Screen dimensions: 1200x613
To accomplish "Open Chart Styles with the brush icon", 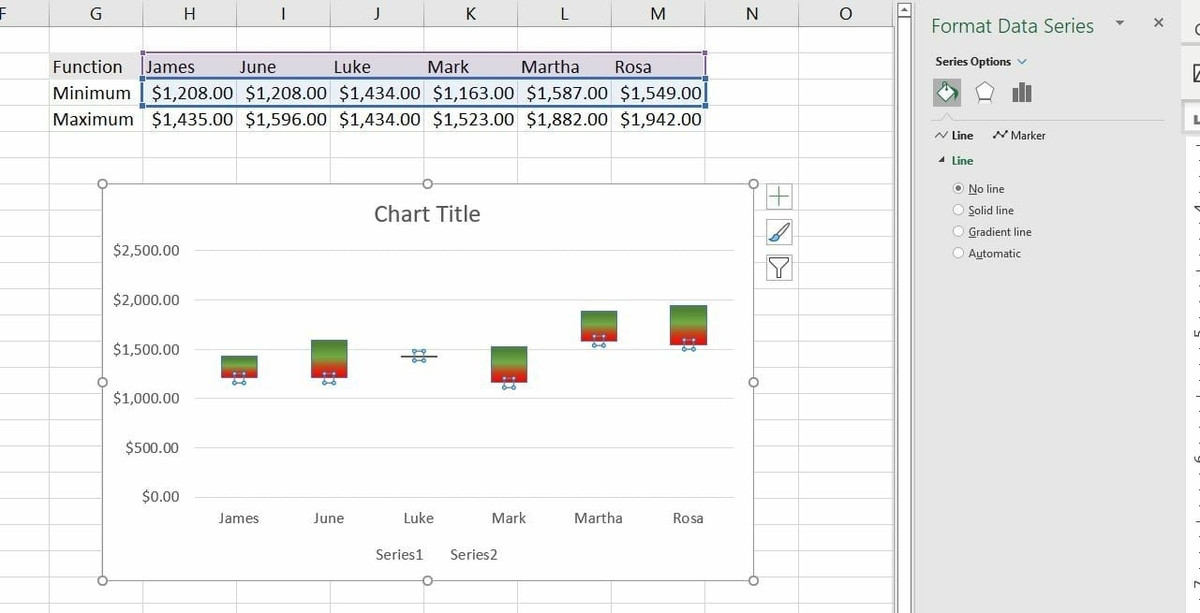I will click(x=778, y=231).
